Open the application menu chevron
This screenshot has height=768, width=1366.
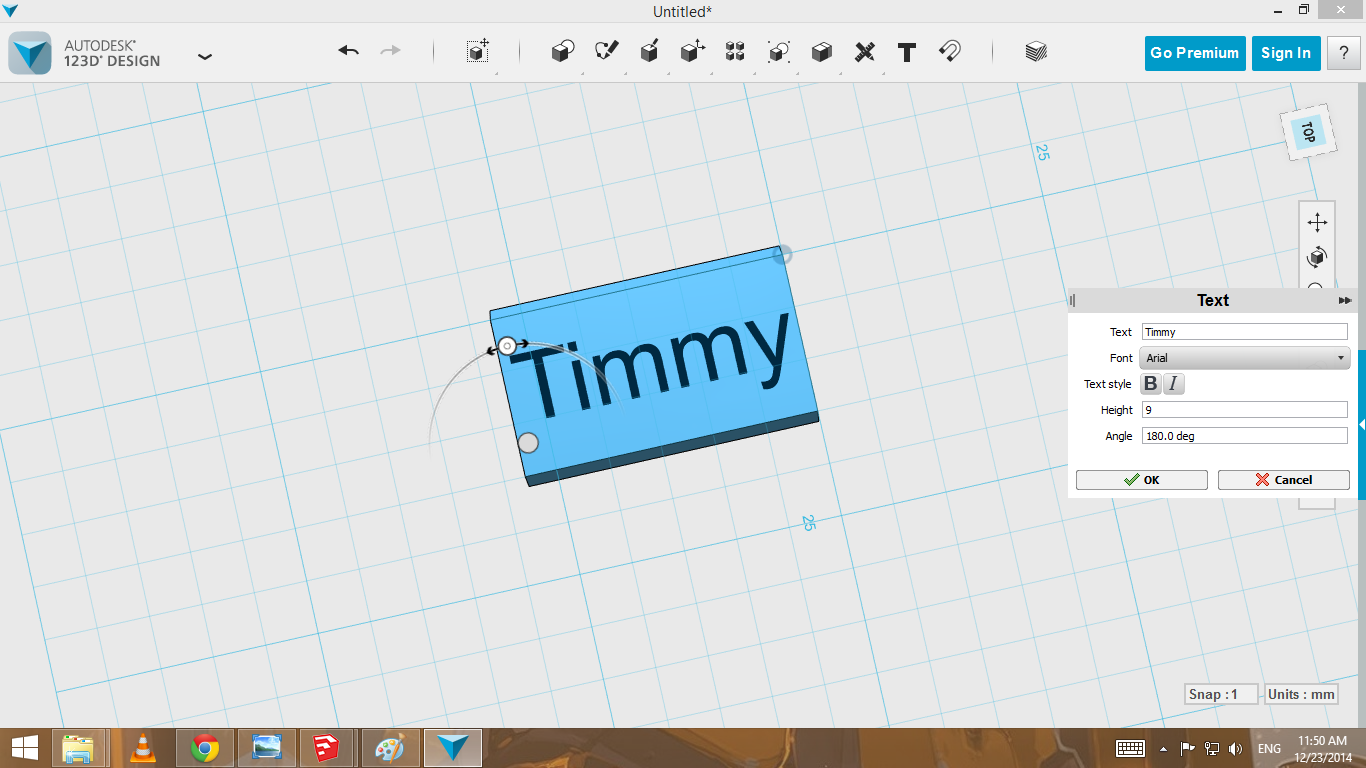[x=205, y=57]
